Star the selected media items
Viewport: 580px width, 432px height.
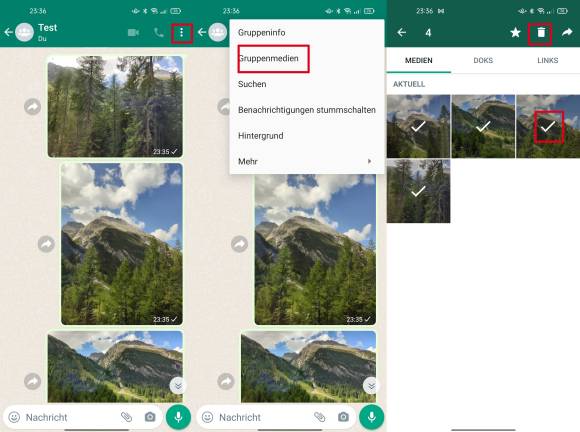pyautogui.click(x=515, y=33)
